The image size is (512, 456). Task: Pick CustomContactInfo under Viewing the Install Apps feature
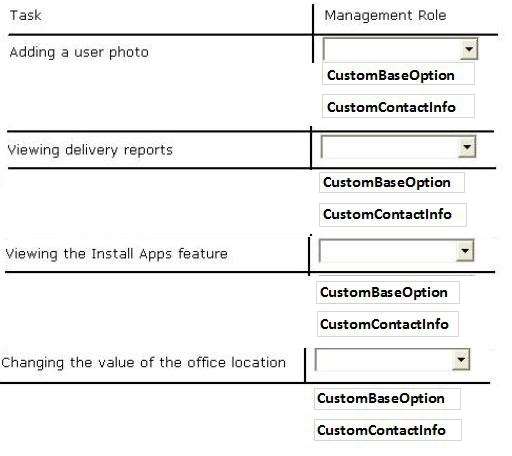[388, 324]
